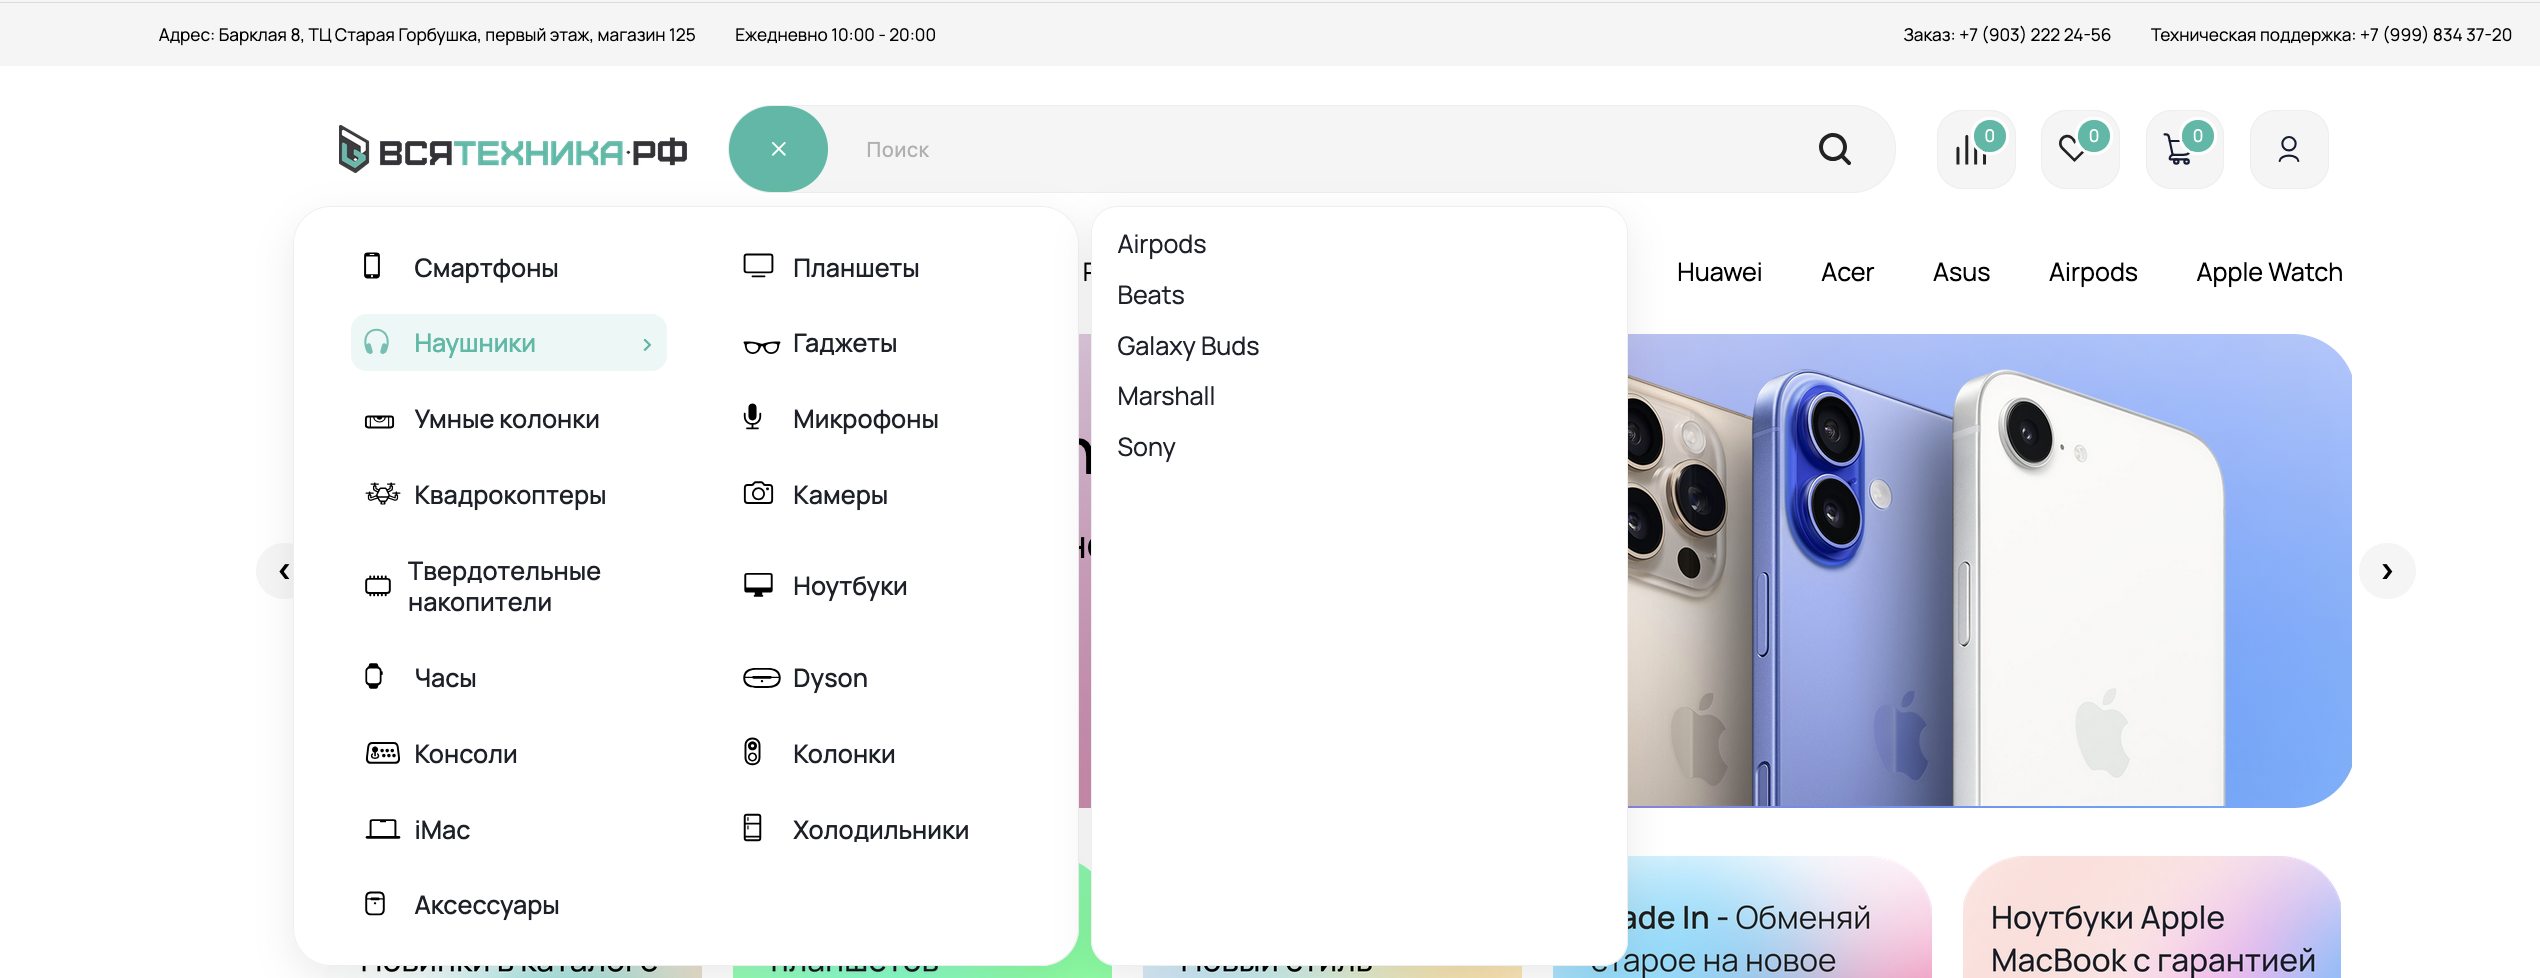Image resolution: width=2540 pixels, height=978 pixels.
Task: Open the Квадрокоптеры category
Action: [x=510, y=496]
